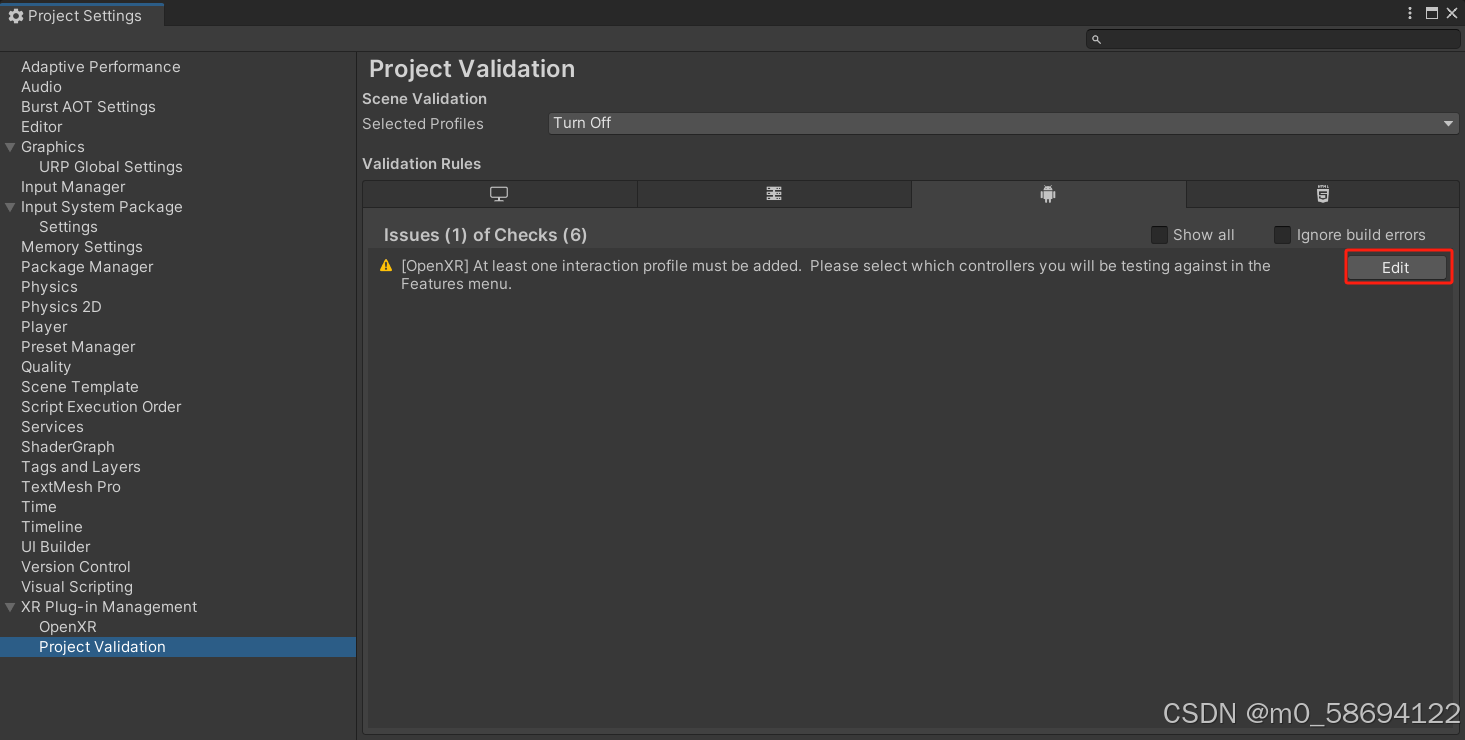Viewport: 1465px width, 740px height.
Task: Select the Windows/Standalone platform validation tab
Action: pos(499,194)
